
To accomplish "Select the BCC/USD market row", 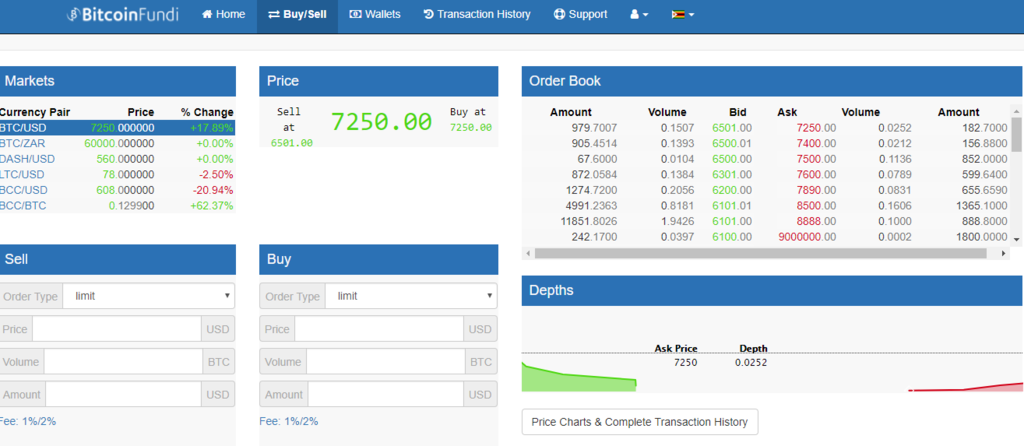I will tap(117, 190).
